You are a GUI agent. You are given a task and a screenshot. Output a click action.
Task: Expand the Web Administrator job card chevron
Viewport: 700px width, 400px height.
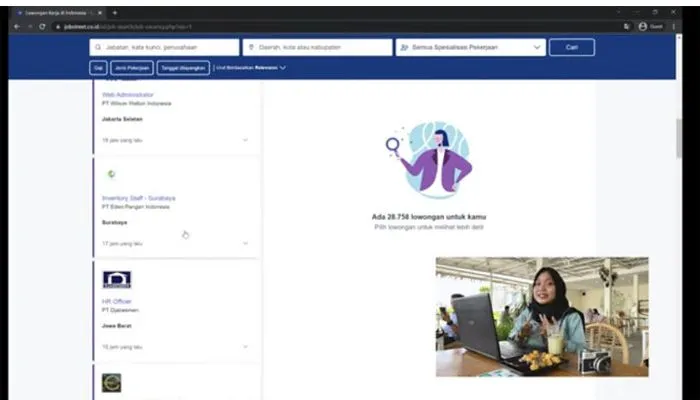pyautogui.click(x=245, y=140)
